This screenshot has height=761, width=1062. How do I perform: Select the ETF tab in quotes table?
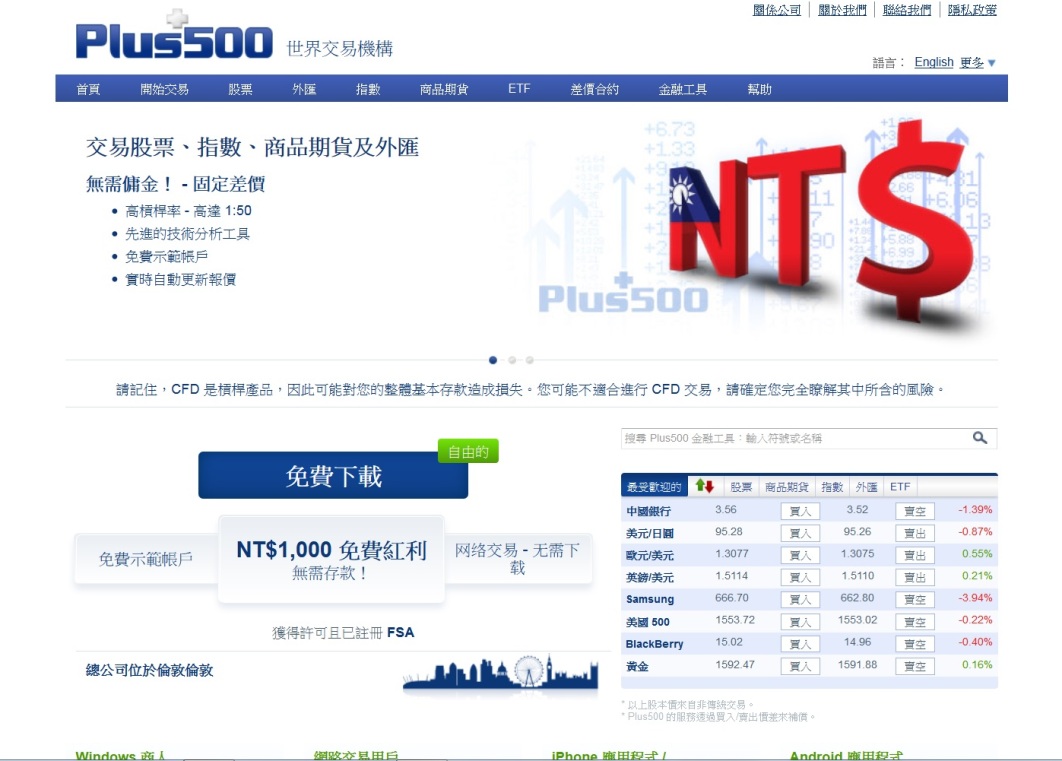pos(900,487)
